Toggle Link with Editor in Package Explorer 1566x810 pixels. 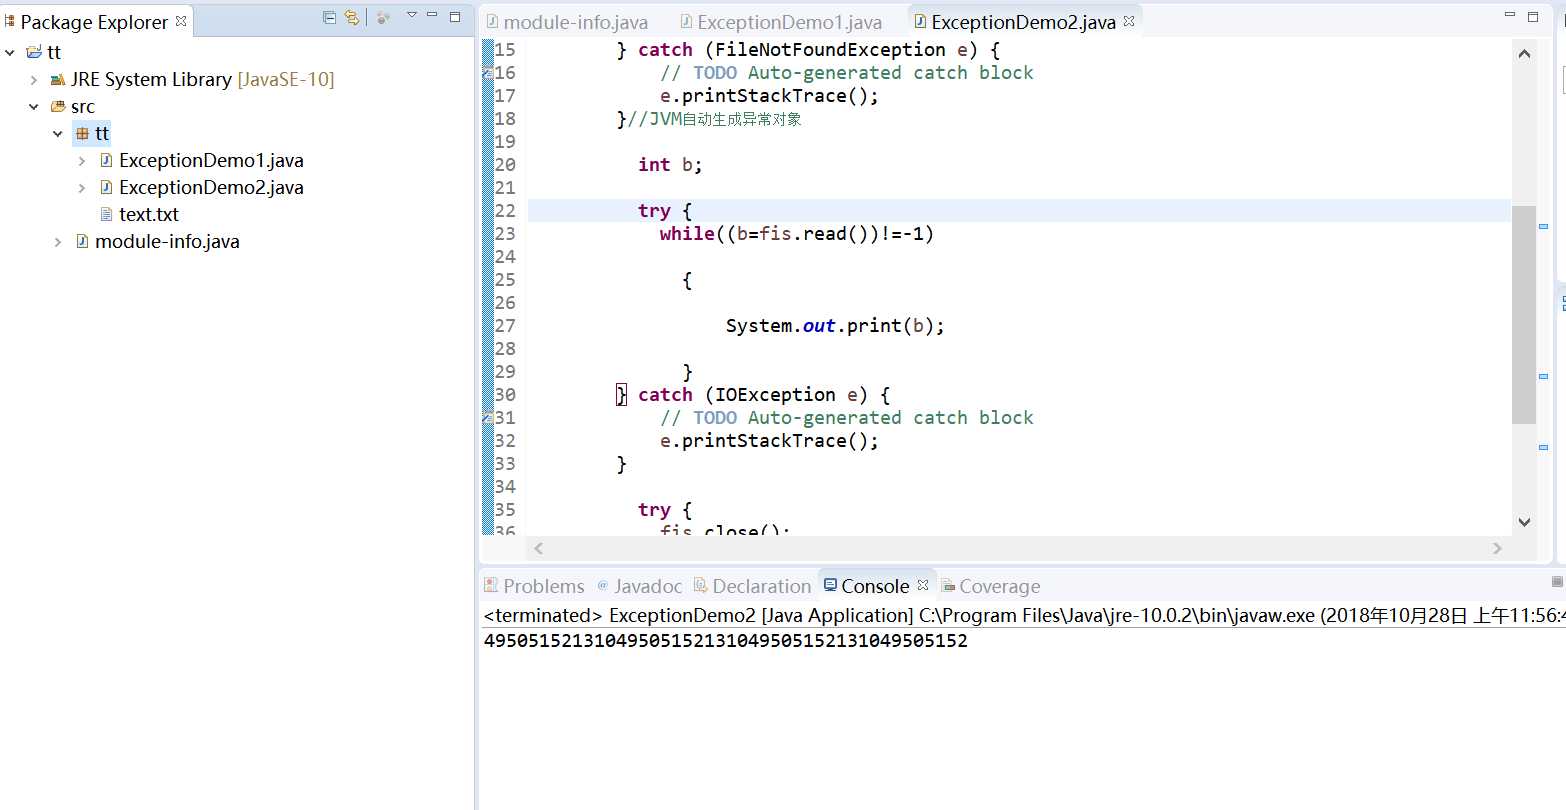(x=351, y=17)
